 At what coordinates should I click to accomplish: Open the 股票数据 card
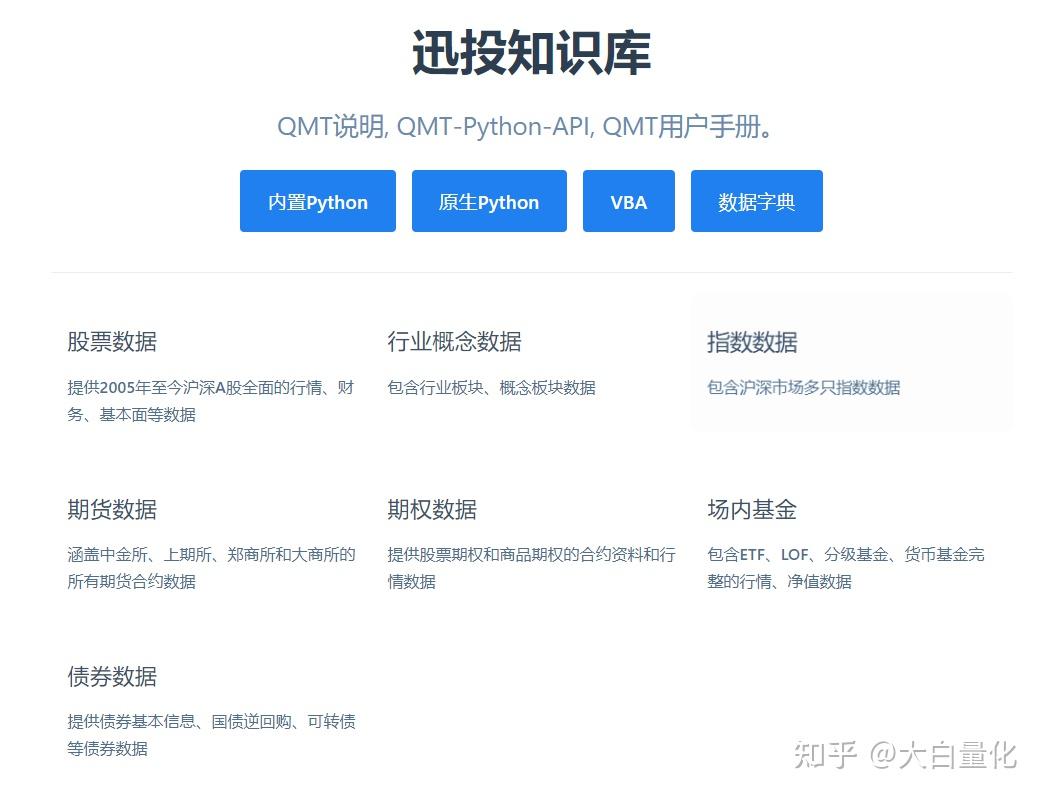pos(110,342)
